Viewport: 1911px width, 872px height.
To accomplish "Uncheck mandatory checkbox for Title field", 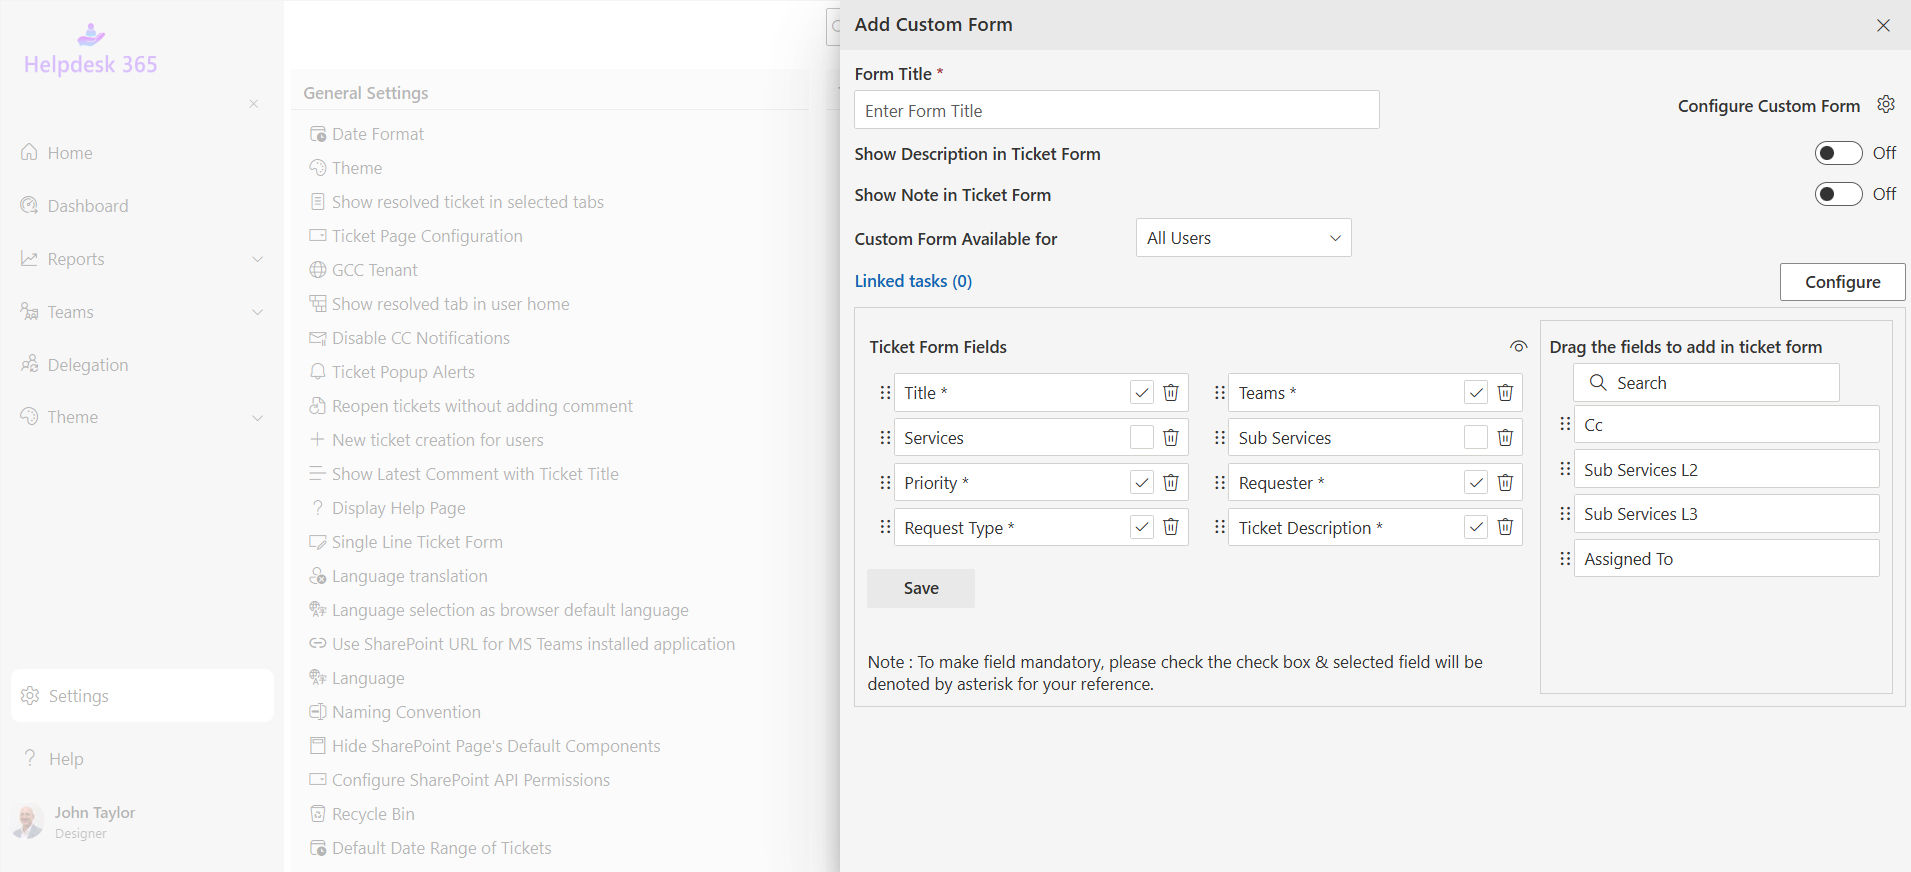I will pyautogui.click(x=1142, y=393).
